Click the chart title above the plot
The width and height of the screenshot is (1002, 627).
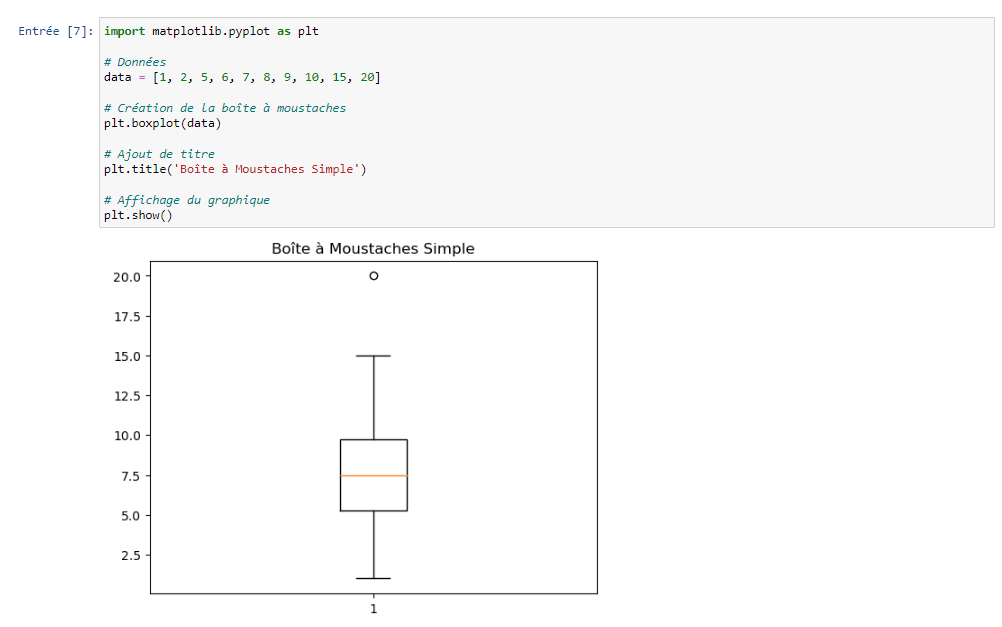373,248
